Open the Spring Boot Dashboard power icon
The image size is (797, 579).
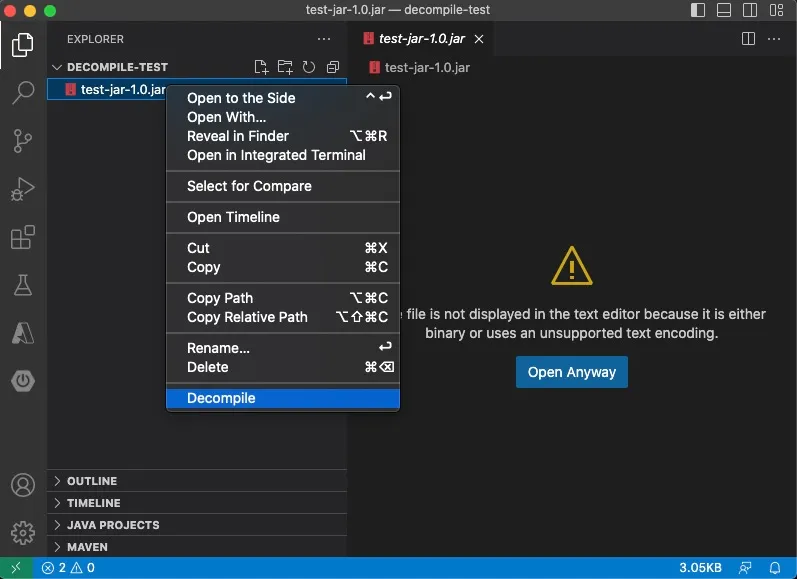click(23, 381)
